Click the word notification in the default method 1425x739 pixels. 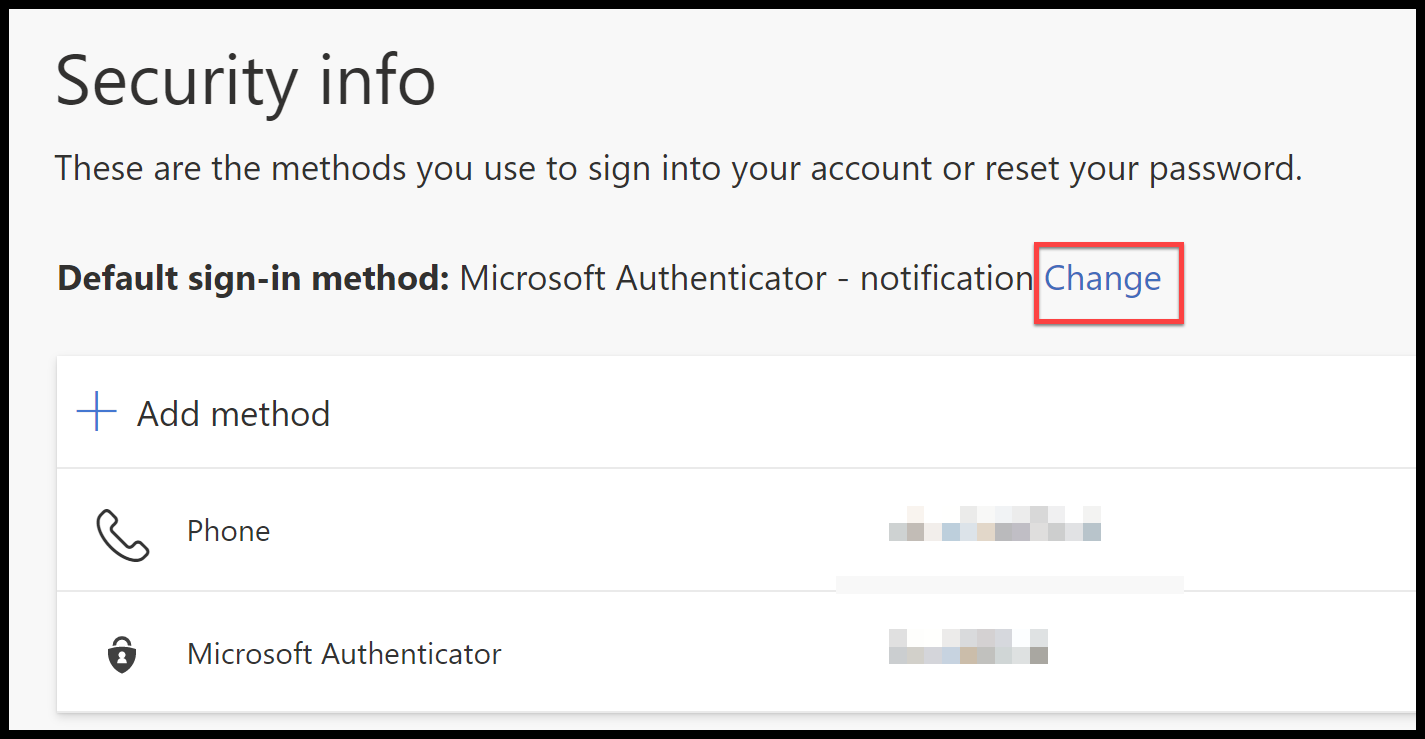946,278
